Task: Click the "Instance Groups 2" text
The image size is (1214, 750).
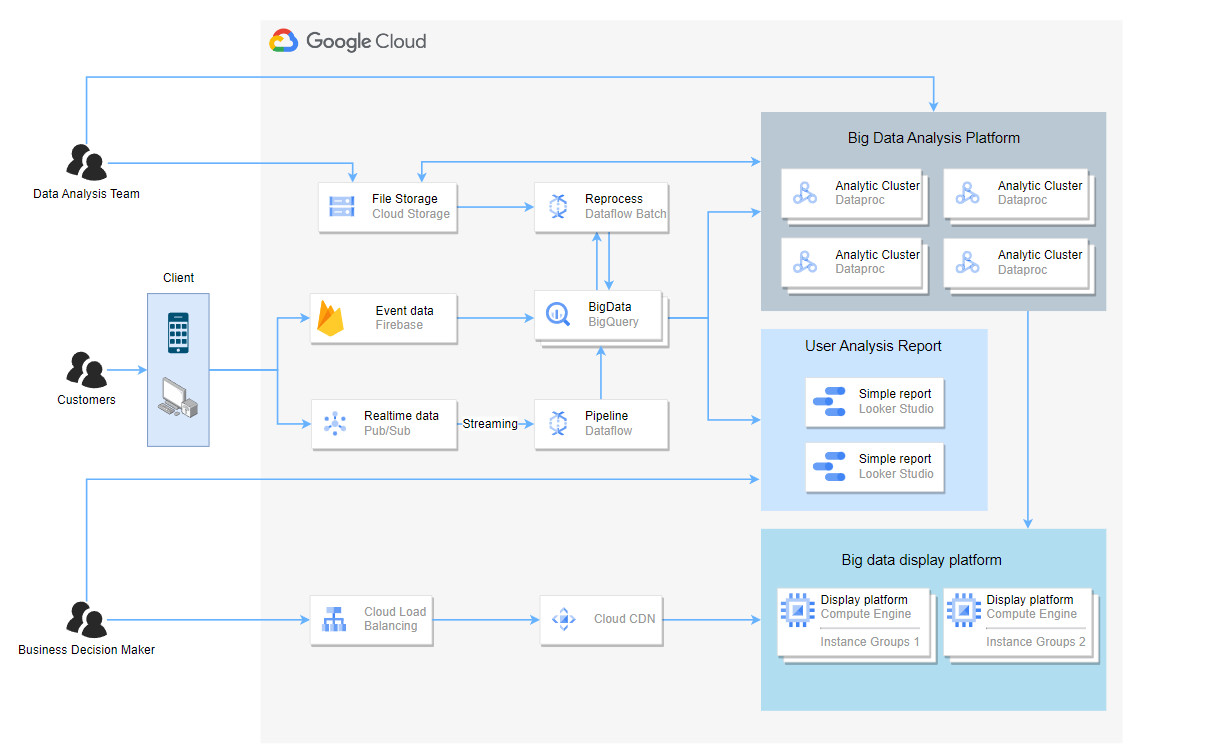Action: [1036, 642]
